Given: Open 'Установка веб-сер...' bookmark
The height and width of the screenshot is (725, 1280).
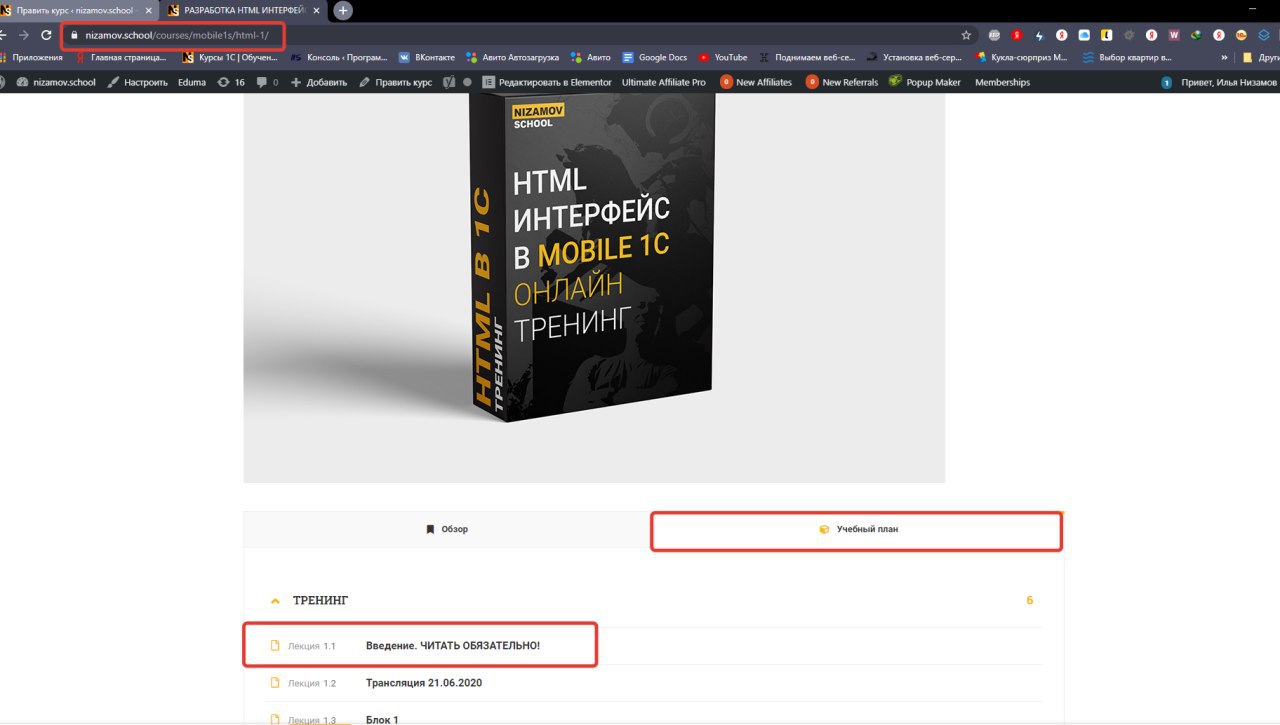Looking at the screenshot, I should (x=915, y=57).
